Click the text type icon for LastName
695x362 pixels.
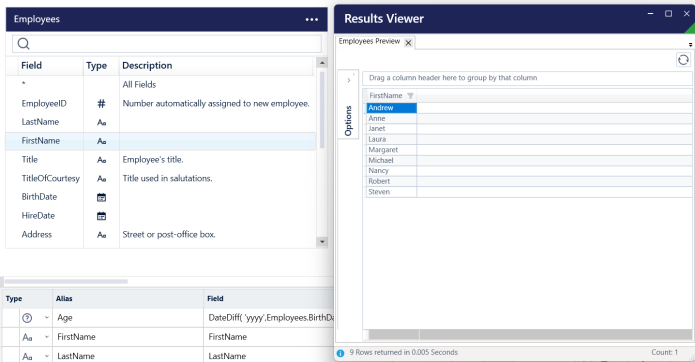(x=102, y=122)
